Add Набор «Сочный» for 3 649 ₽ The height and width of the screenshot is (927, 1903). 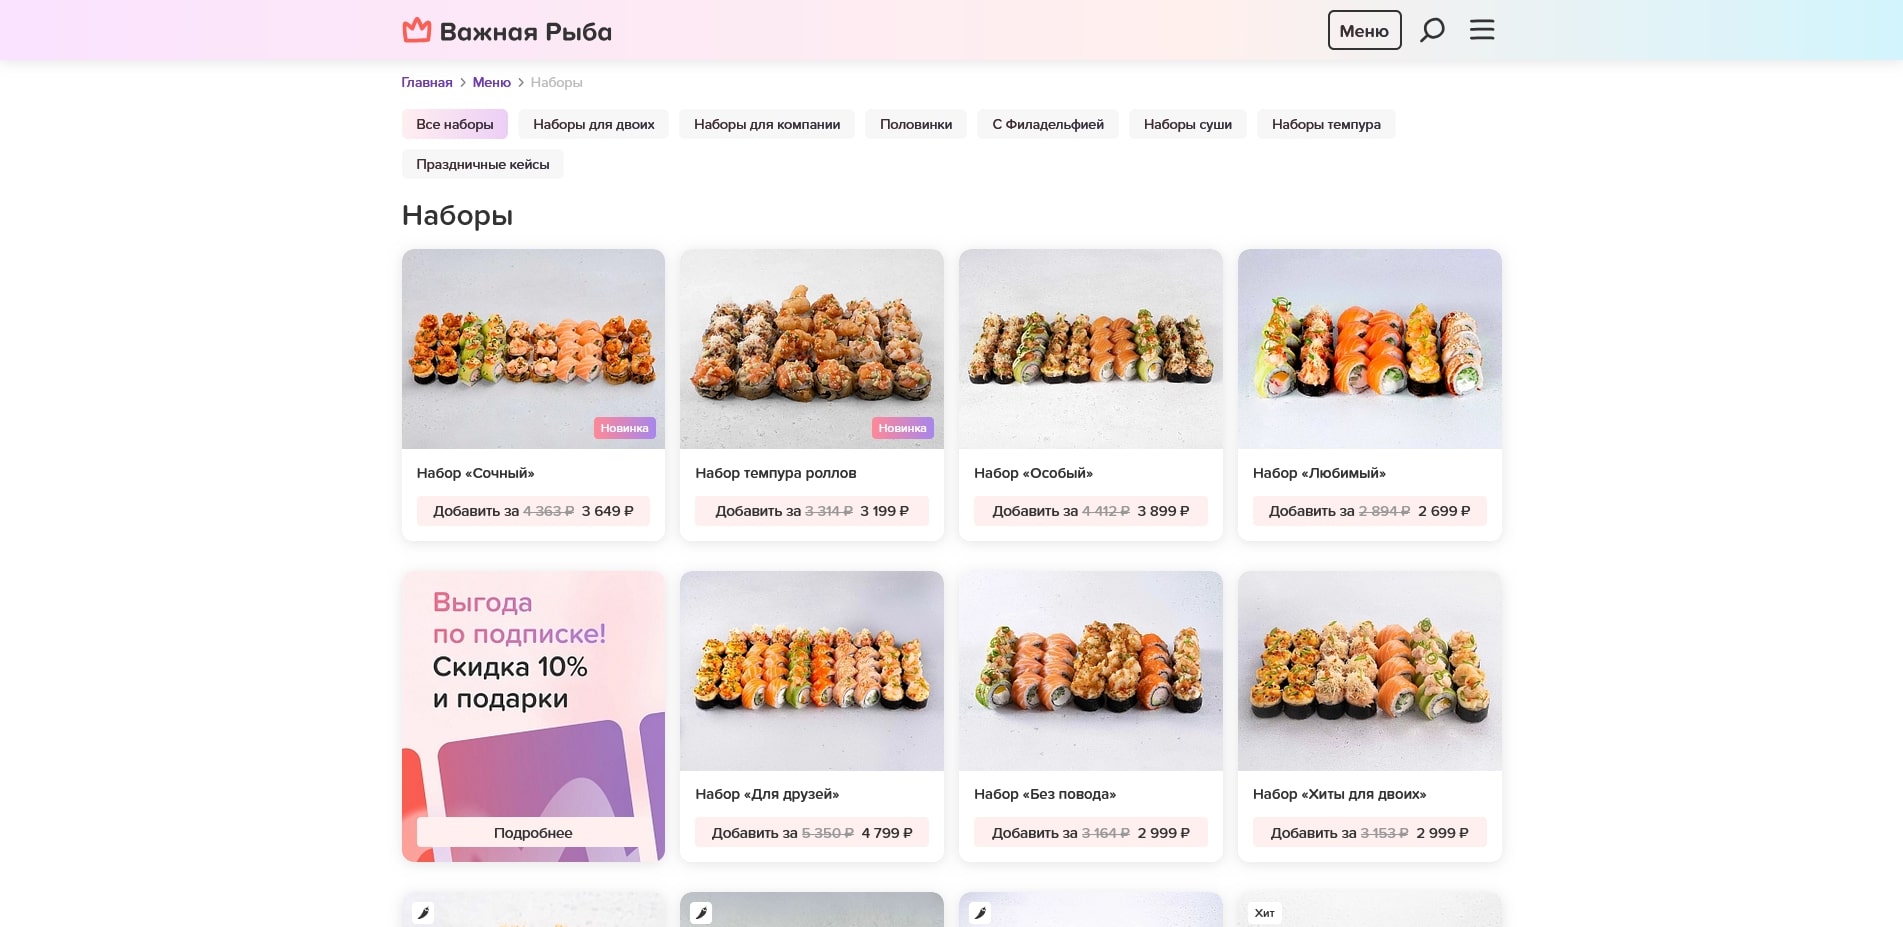tap(533, 511)
